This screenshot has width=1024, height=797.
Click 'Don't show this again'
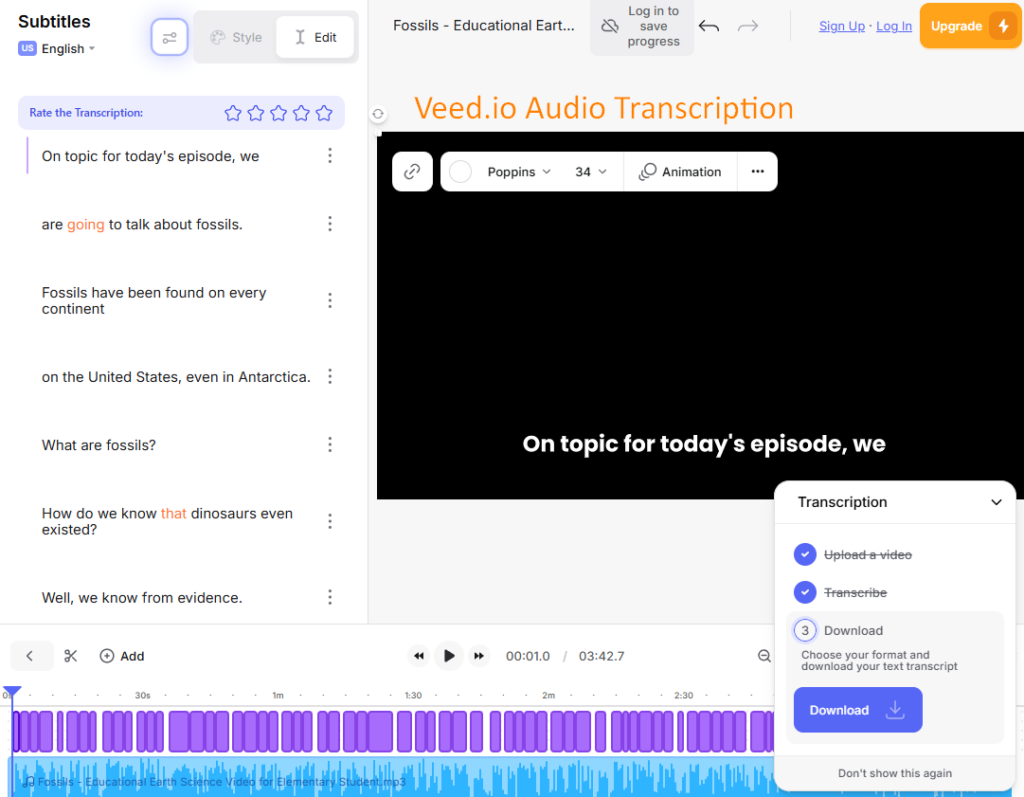pos(895,773)
